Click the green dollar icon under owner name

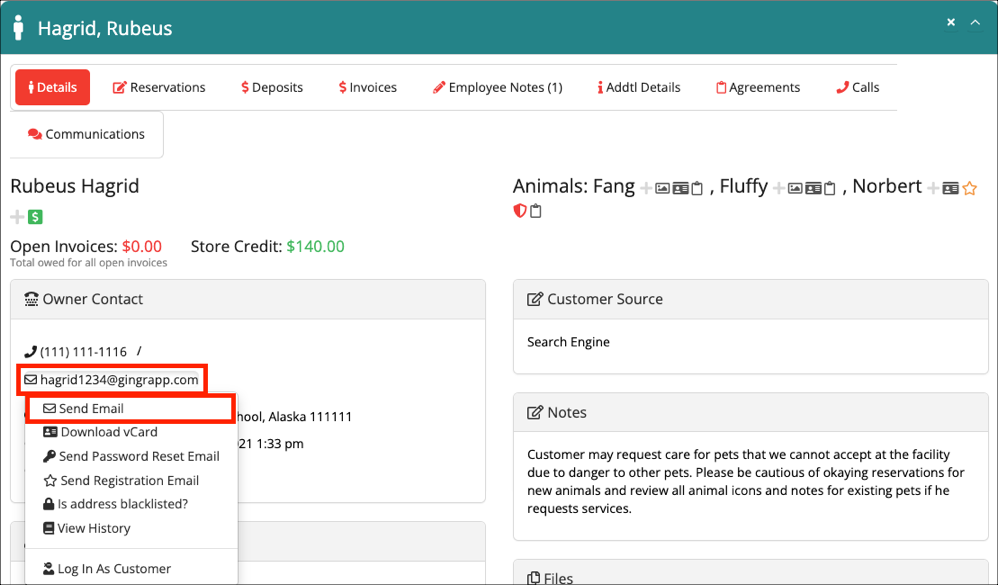pyautogui.click(x=35, y=217)
